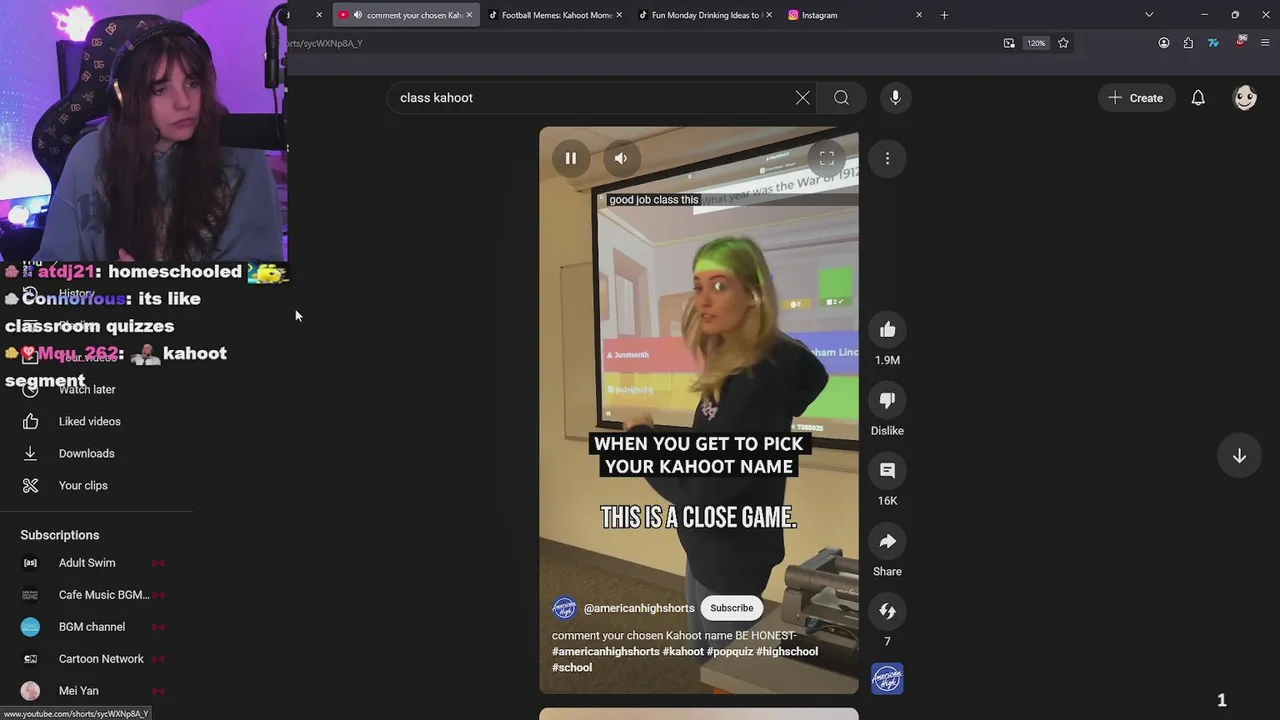The height and width of the screenshot is (720, 1280).
Task: Open the Remix option showing 7
Action: point(887,611)
